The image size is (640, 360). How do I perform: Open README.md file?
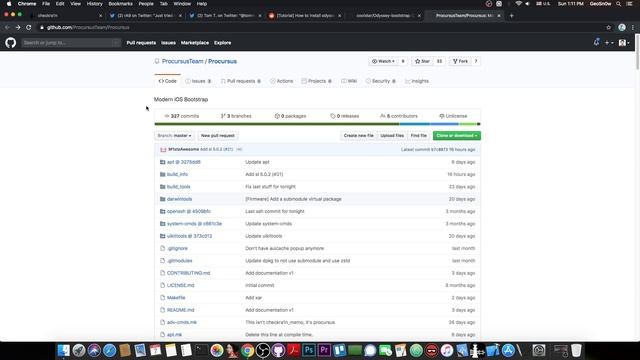pos(180,310)
